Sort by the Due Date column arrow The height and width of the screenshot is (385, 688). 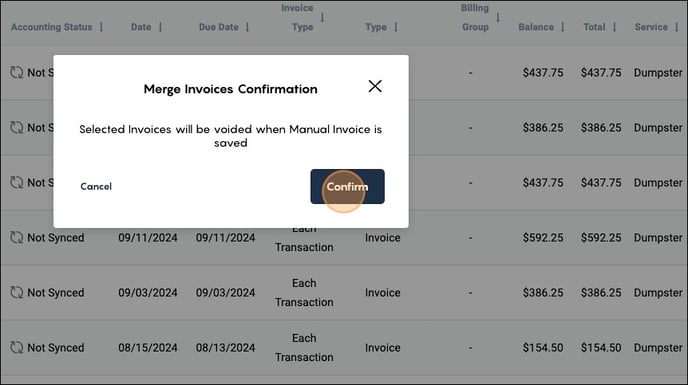pyautogui.click(x=247, y=27)
